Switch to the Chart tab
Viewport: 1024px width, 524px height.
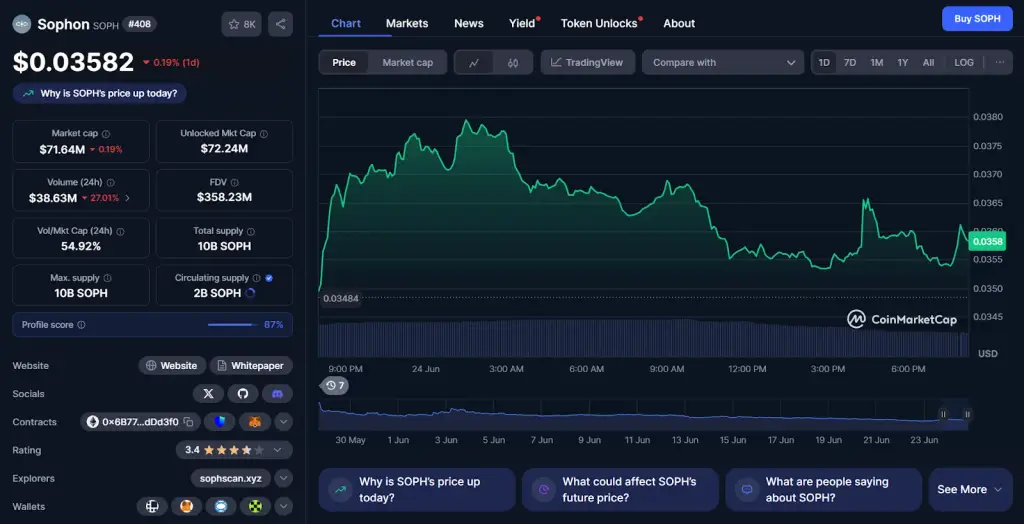[x=345, y=23]
